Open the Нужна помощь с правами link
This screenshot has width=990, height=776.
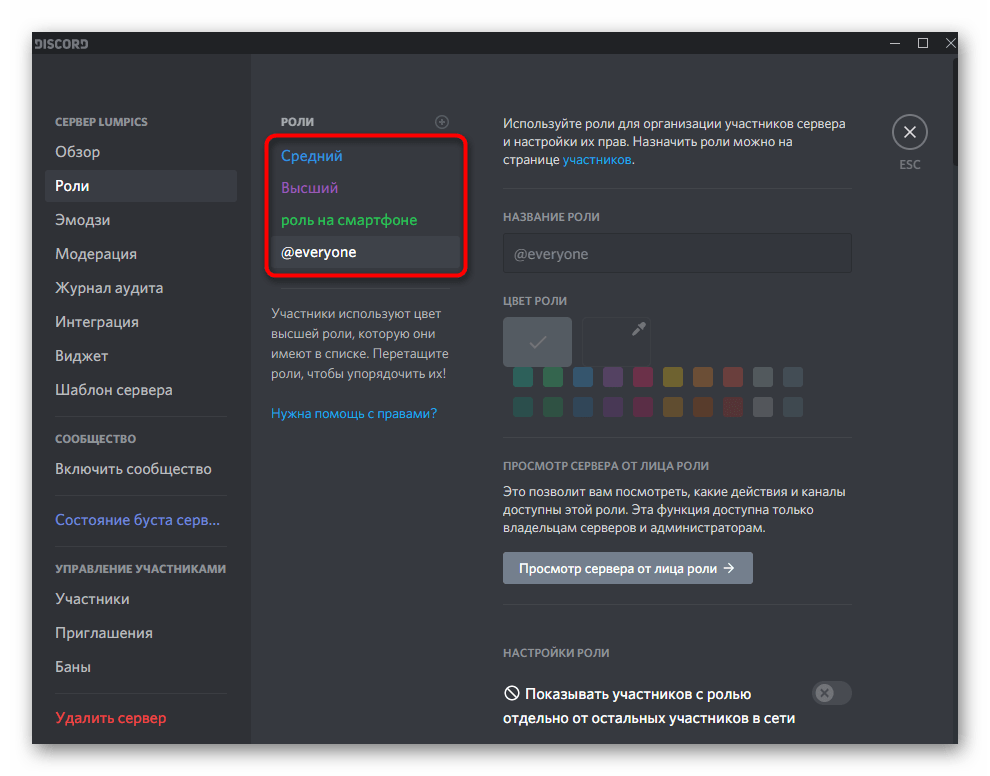(x=354, y=413)
